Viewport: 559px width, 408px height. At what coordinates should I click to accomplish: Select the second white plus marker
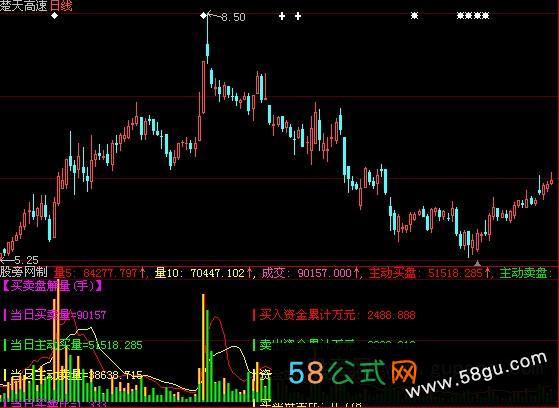click(298, 16)
